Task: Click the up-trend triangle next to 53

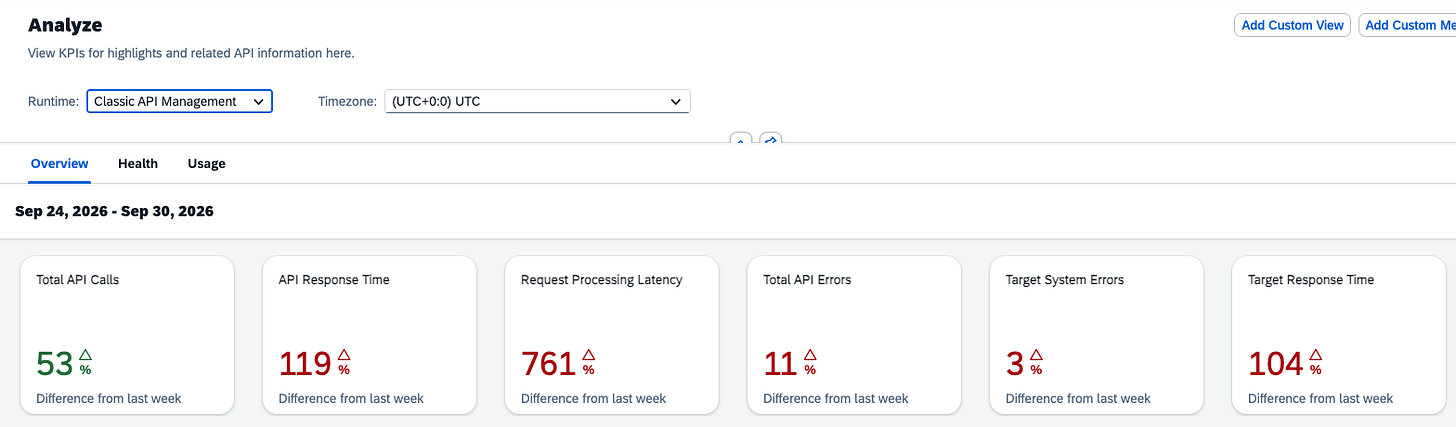Action: pyautogui.click(x=85, y=354)
